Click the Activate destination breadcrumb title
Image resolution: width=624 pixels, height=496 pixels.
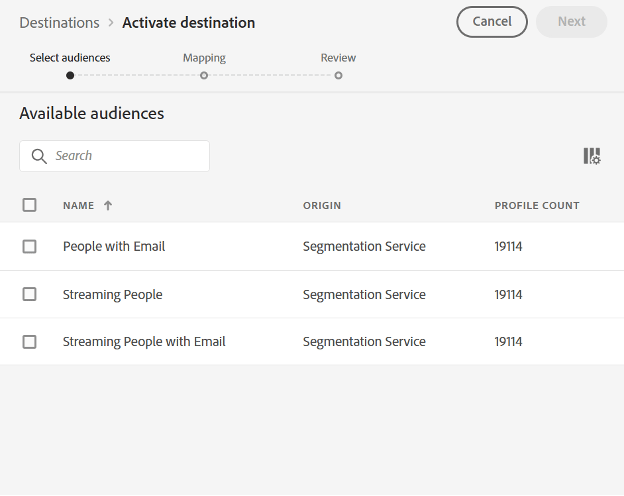point(188,22)
